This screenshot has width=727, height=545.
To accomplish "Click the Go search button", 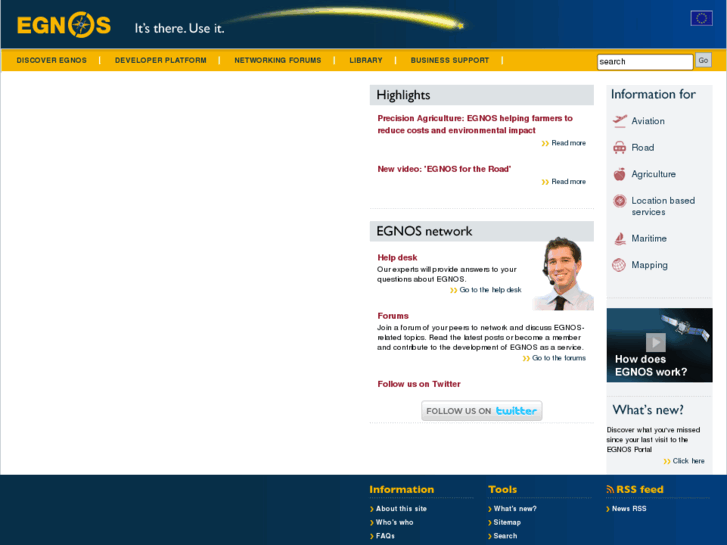I will 703,60.
